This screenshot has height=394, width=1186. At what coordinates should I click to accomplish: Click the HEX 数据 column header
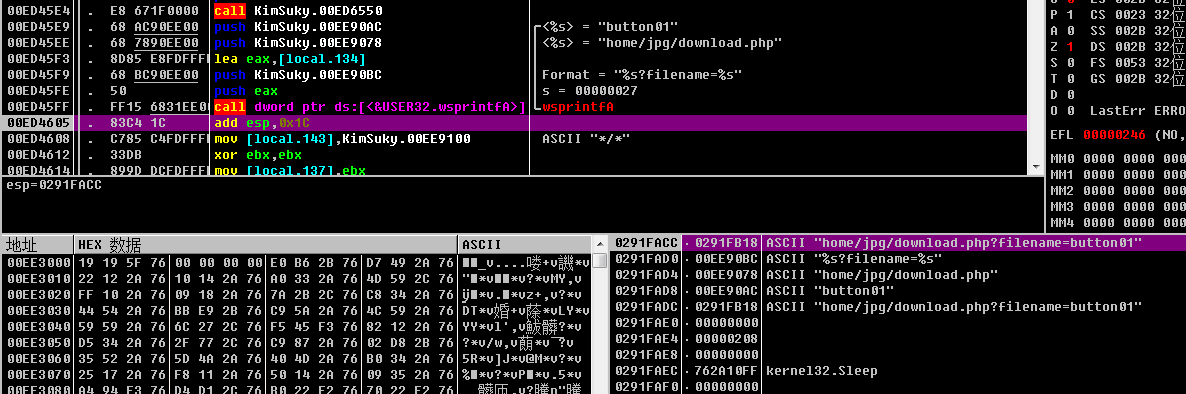pos(266,245)
